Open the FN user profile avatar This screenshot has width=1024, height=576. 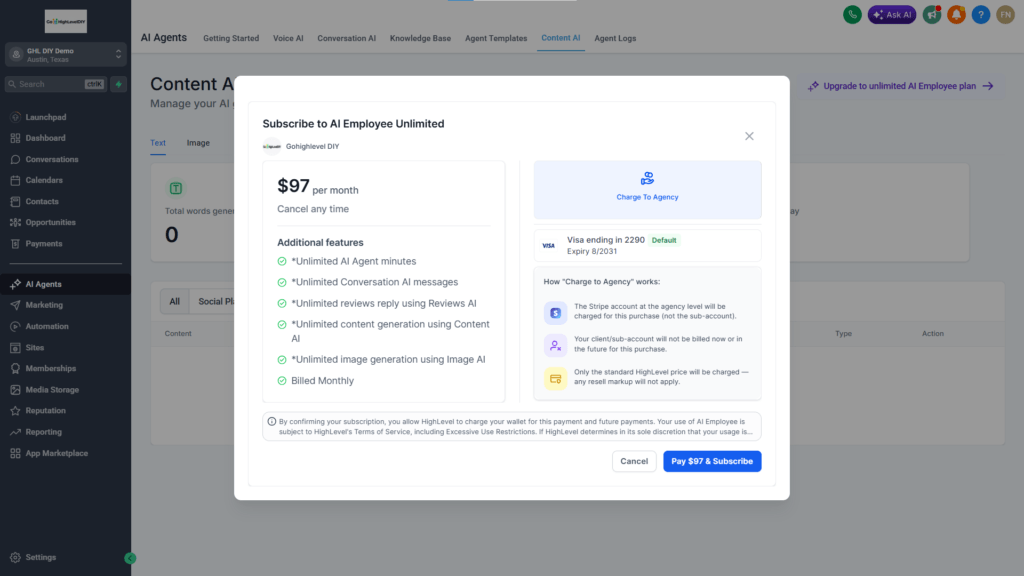(1005, 14)
